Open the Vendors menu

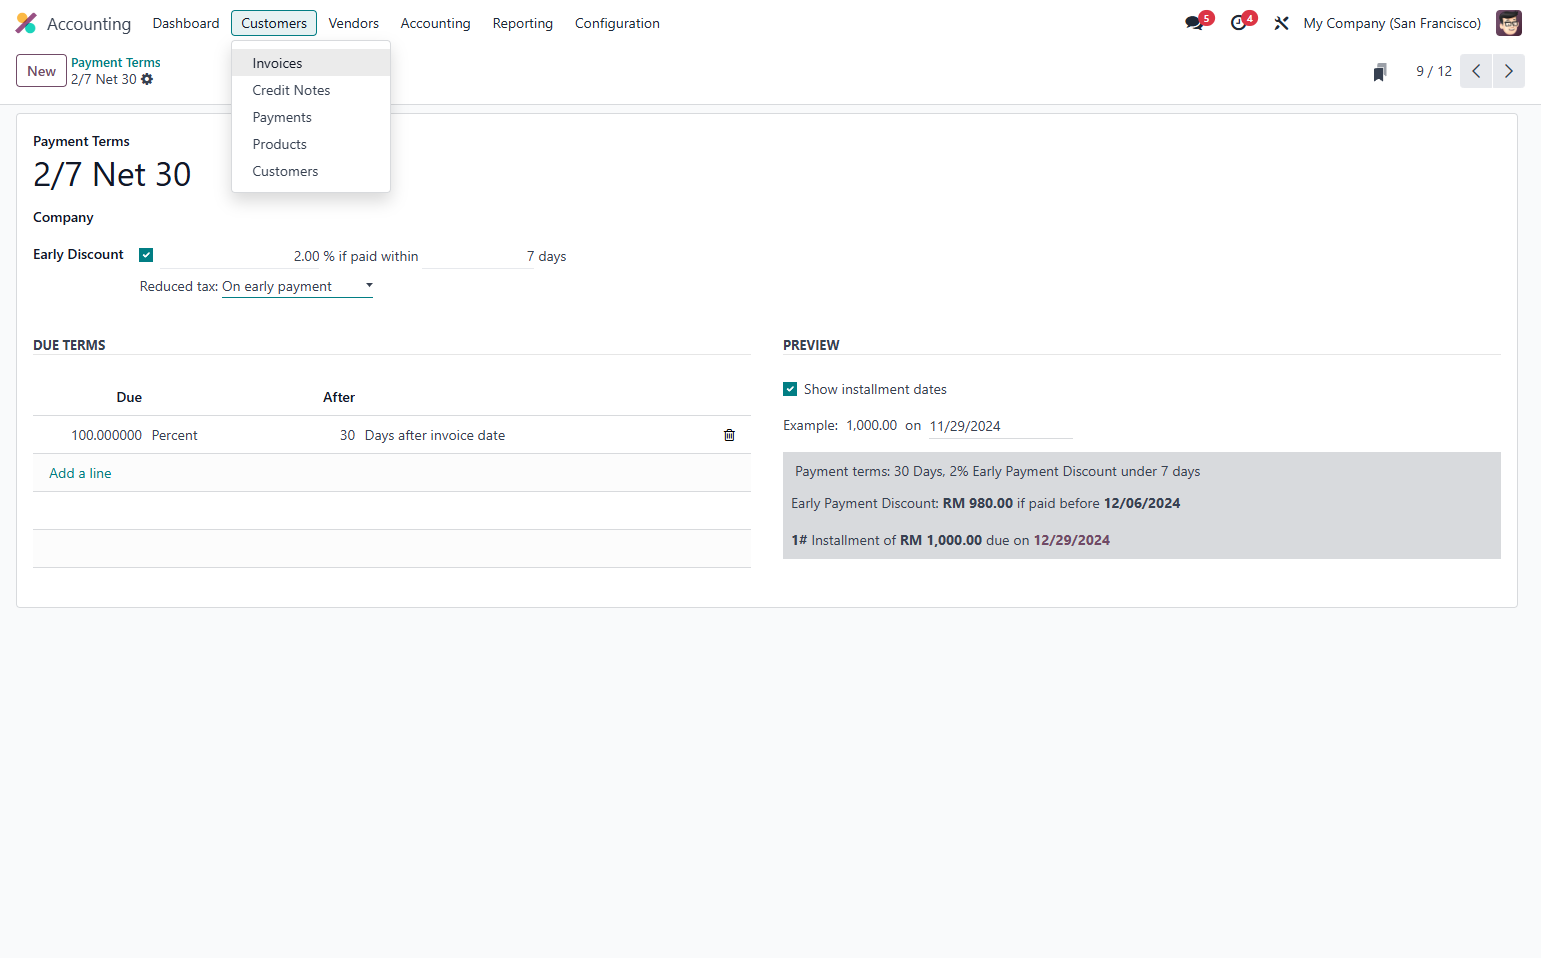pos(354,23)
